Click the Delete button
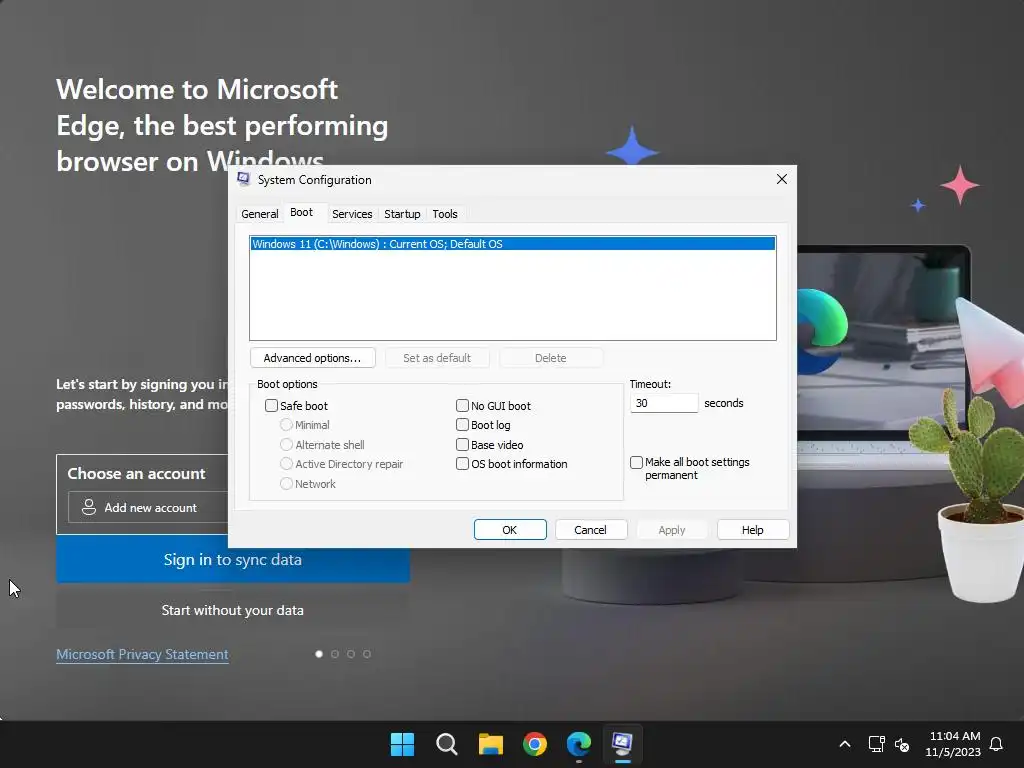The width and height of the screenshot is (1024, 768). (x=551, y=358)
